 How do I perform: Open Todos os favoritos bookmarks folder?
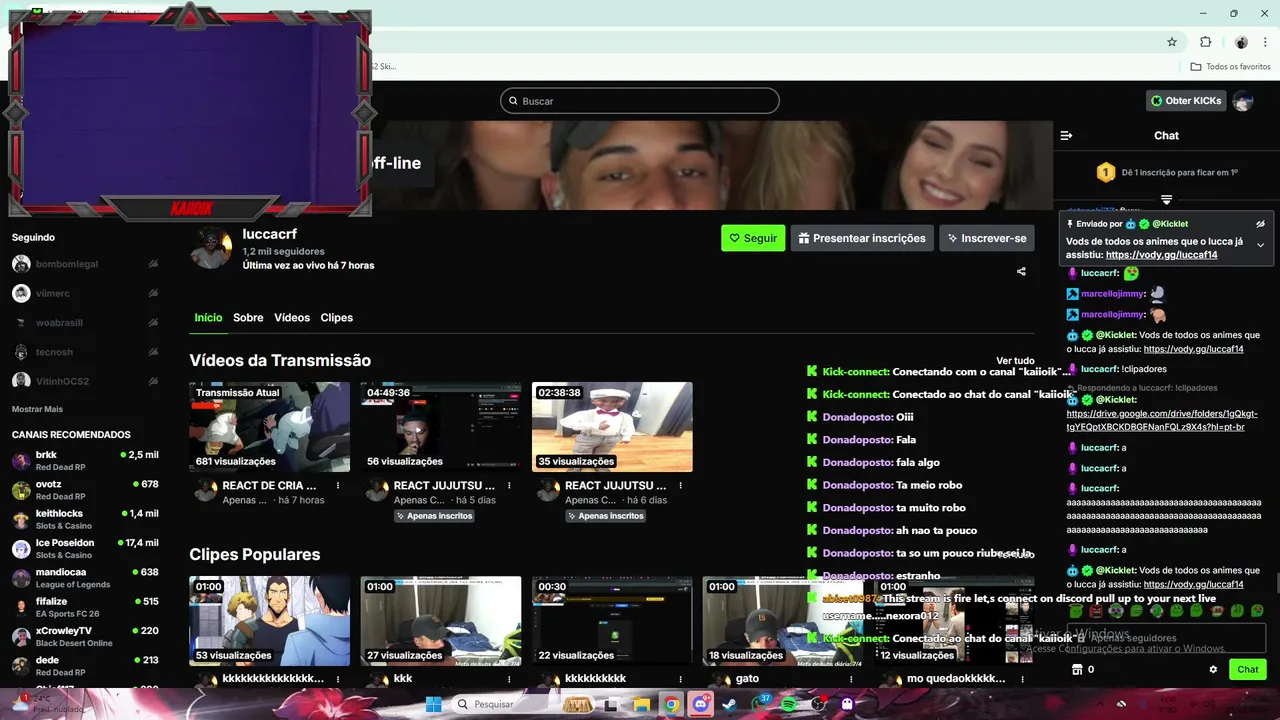coord(1230,67)
